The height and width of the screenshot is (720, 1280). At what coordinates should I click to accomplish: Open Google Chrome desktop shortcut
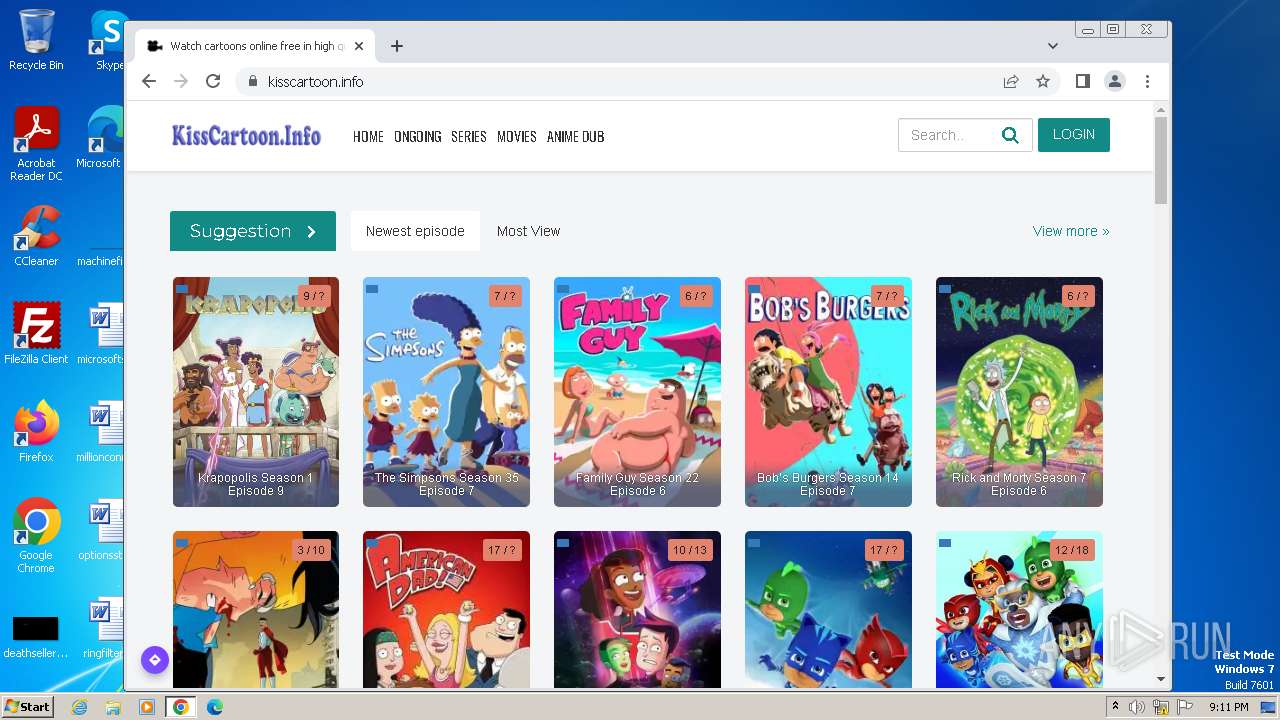tap(36, 536)
